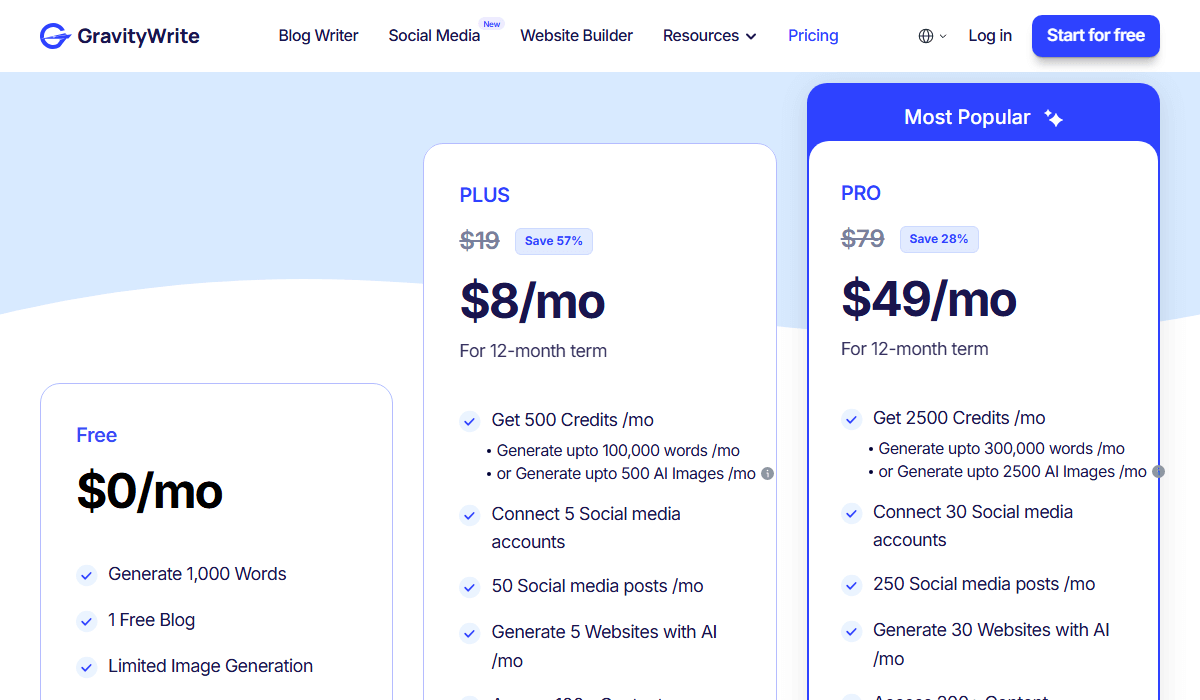The width and height of the screenshot is (1200, 700).
Task: Click the checkmark beside 50 Social media posts
Action: coord(469,587)
